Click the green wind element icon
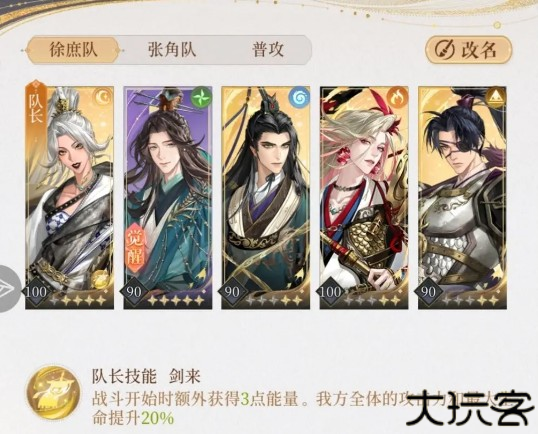The image size is (538, 434). (201, 97)
